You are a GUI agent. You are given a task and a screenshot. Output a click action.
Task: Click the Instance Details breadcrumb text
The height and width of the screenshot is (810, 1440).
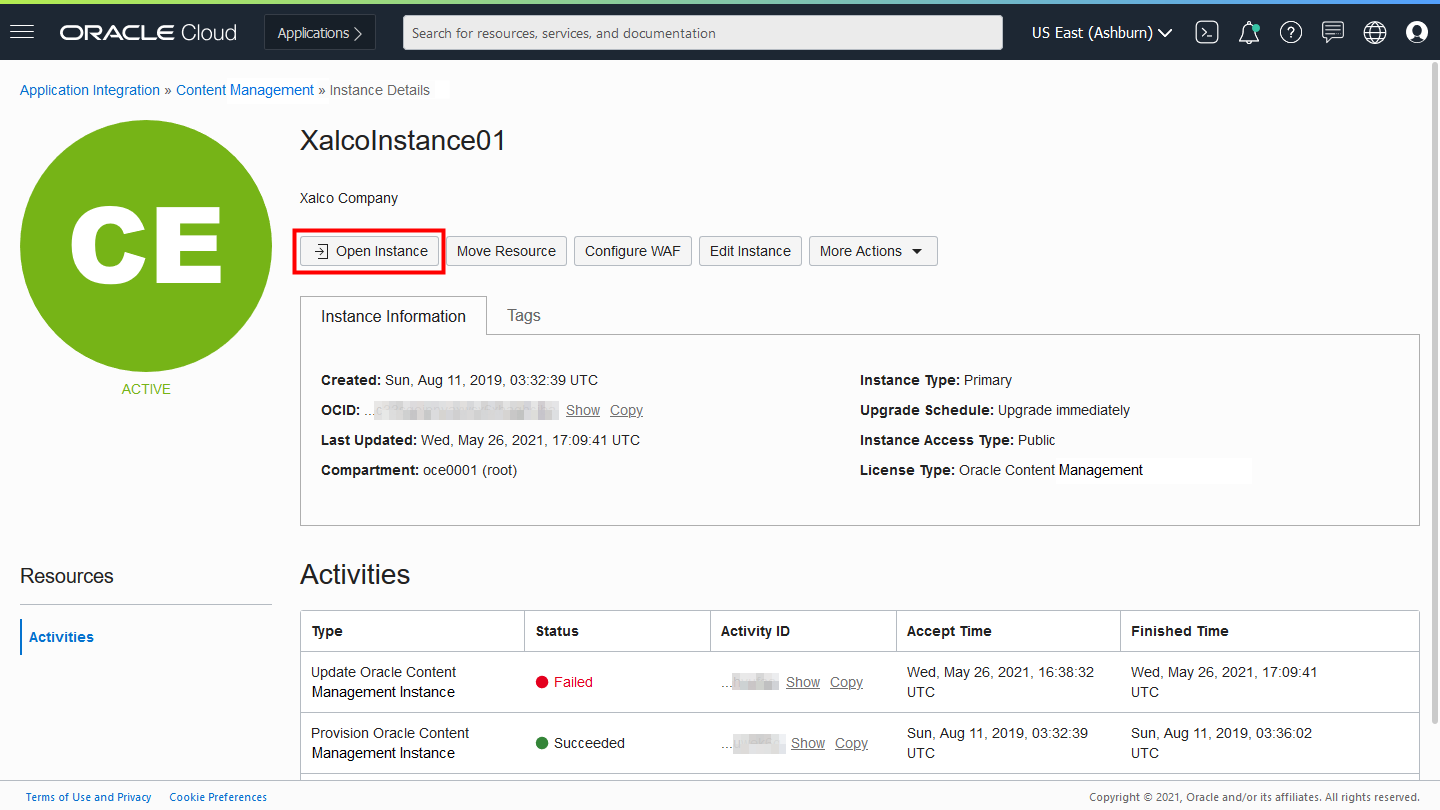380,90
